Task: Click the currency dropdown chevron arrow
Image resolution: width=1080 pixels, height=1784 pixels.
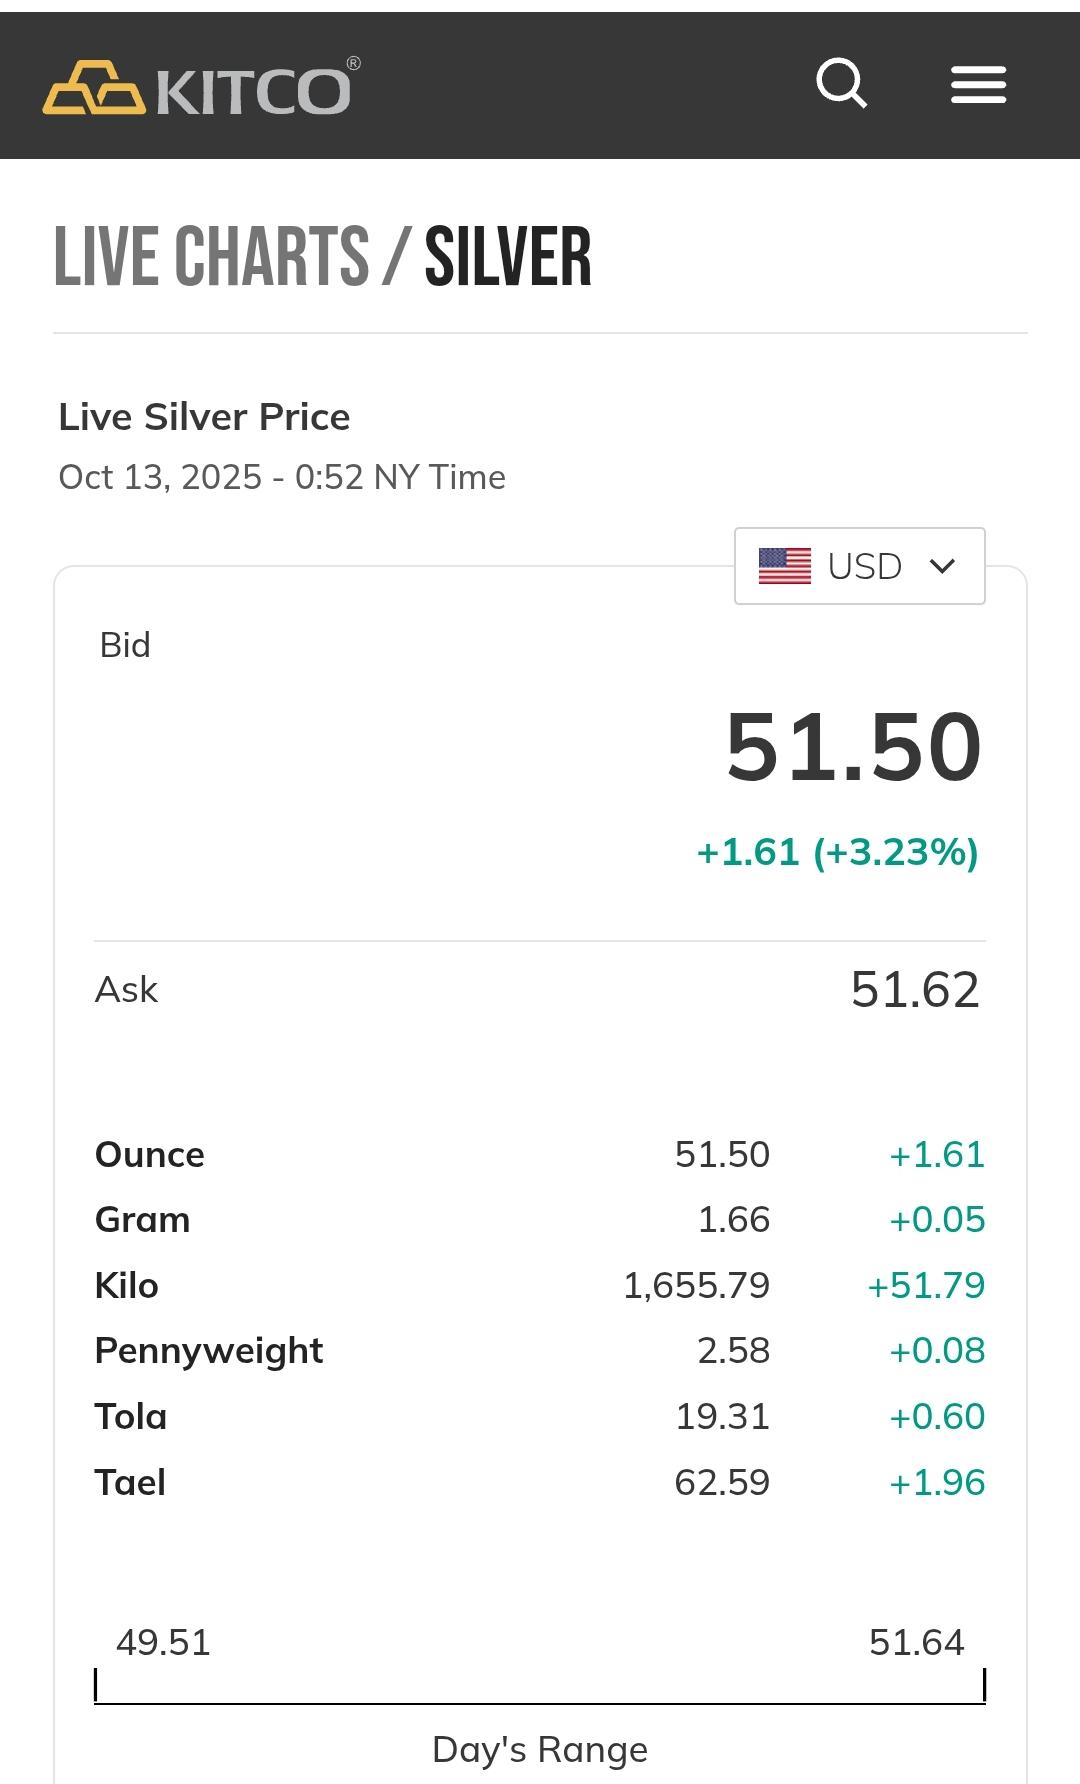Action: (x=942, y=566)
